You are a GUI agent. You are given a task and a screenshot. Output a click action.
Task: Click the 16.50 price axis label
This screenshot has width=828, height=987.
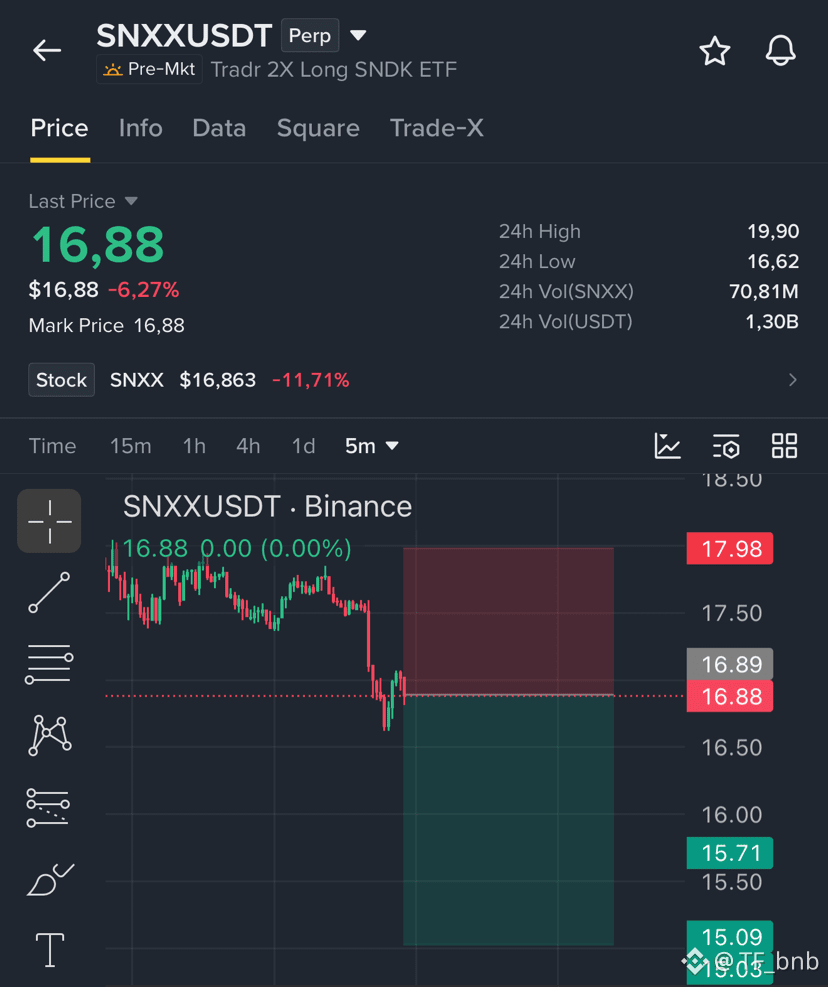coord(732,748)
